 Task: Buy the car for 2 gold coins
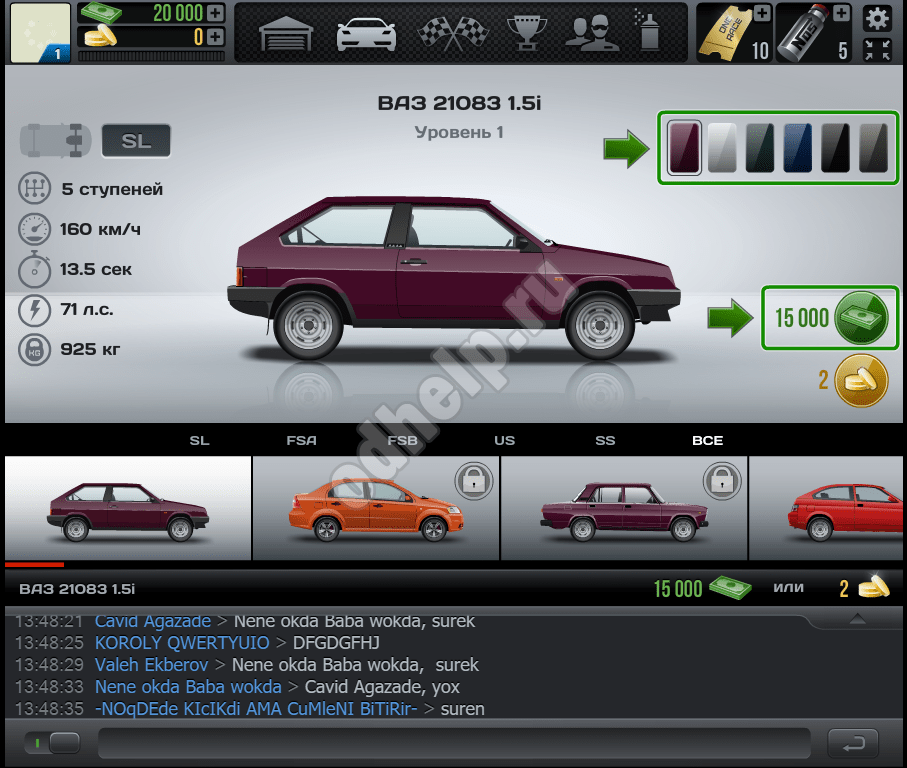coord(860,381)
